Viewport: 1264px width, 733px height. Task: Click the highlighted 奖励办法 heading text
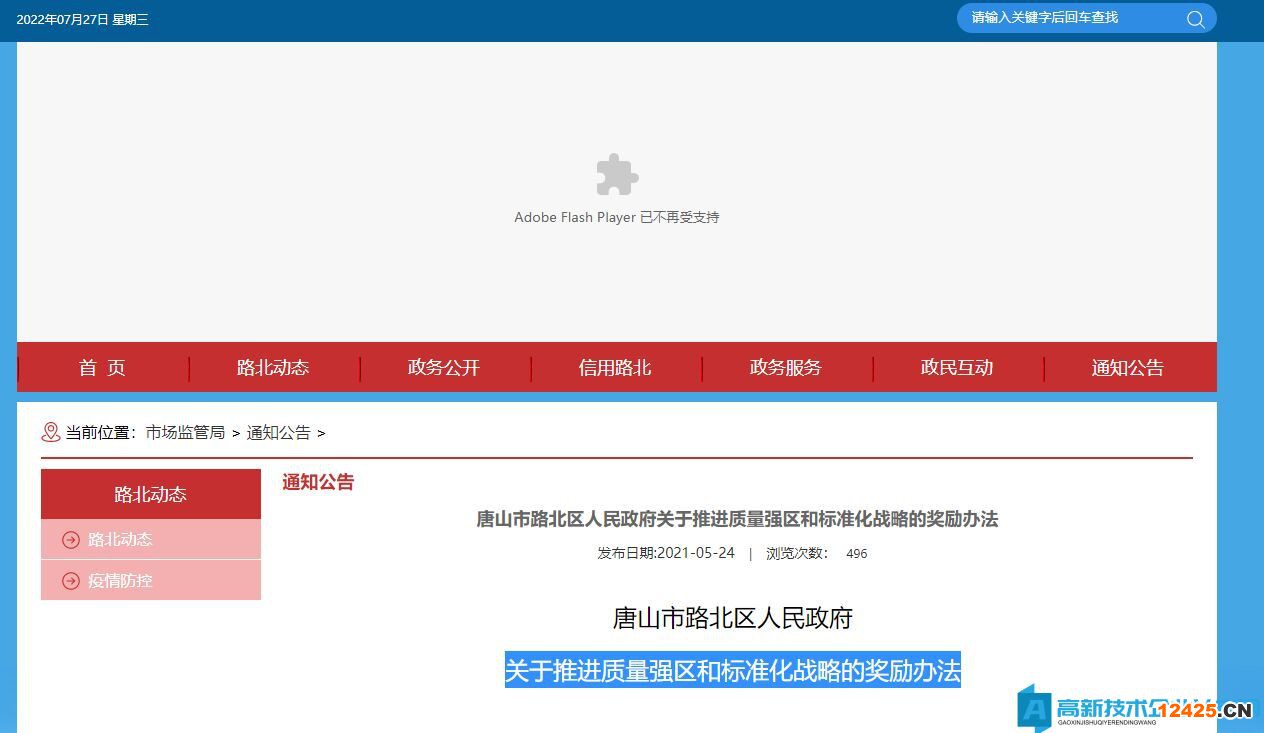click(x=732, y=670)
